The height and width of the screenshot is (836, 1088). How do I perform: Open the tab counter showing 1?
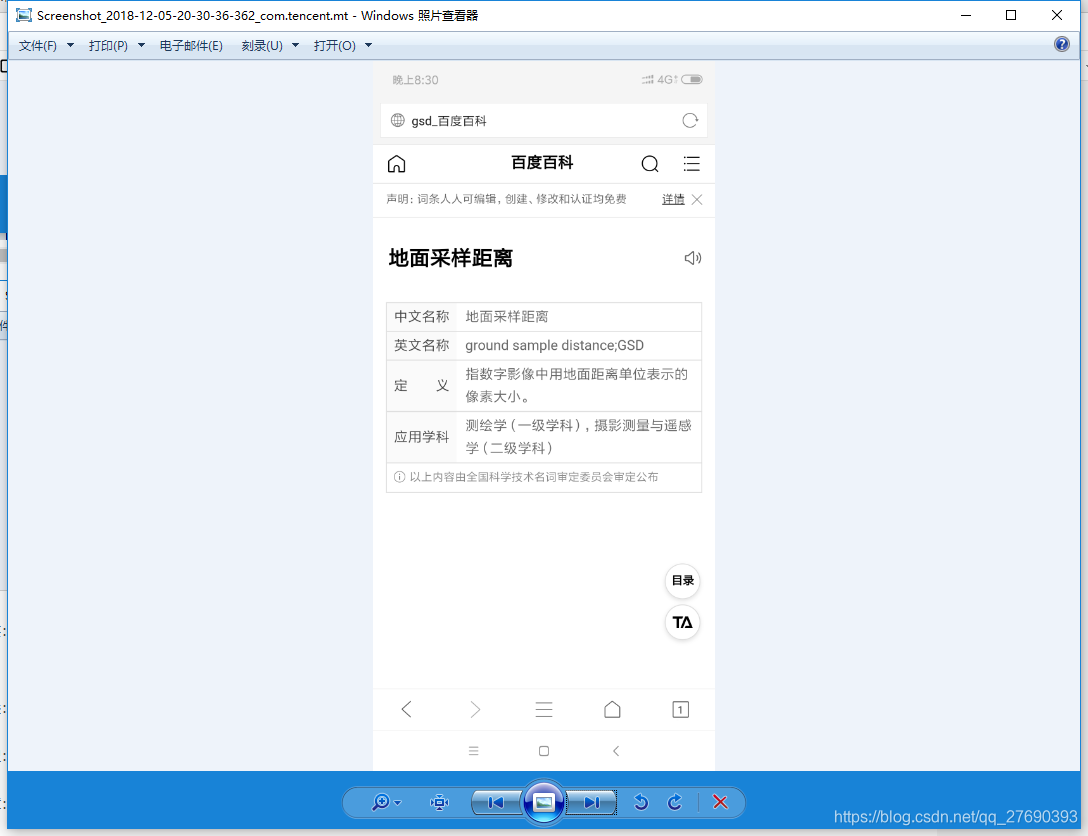(681, 709)
